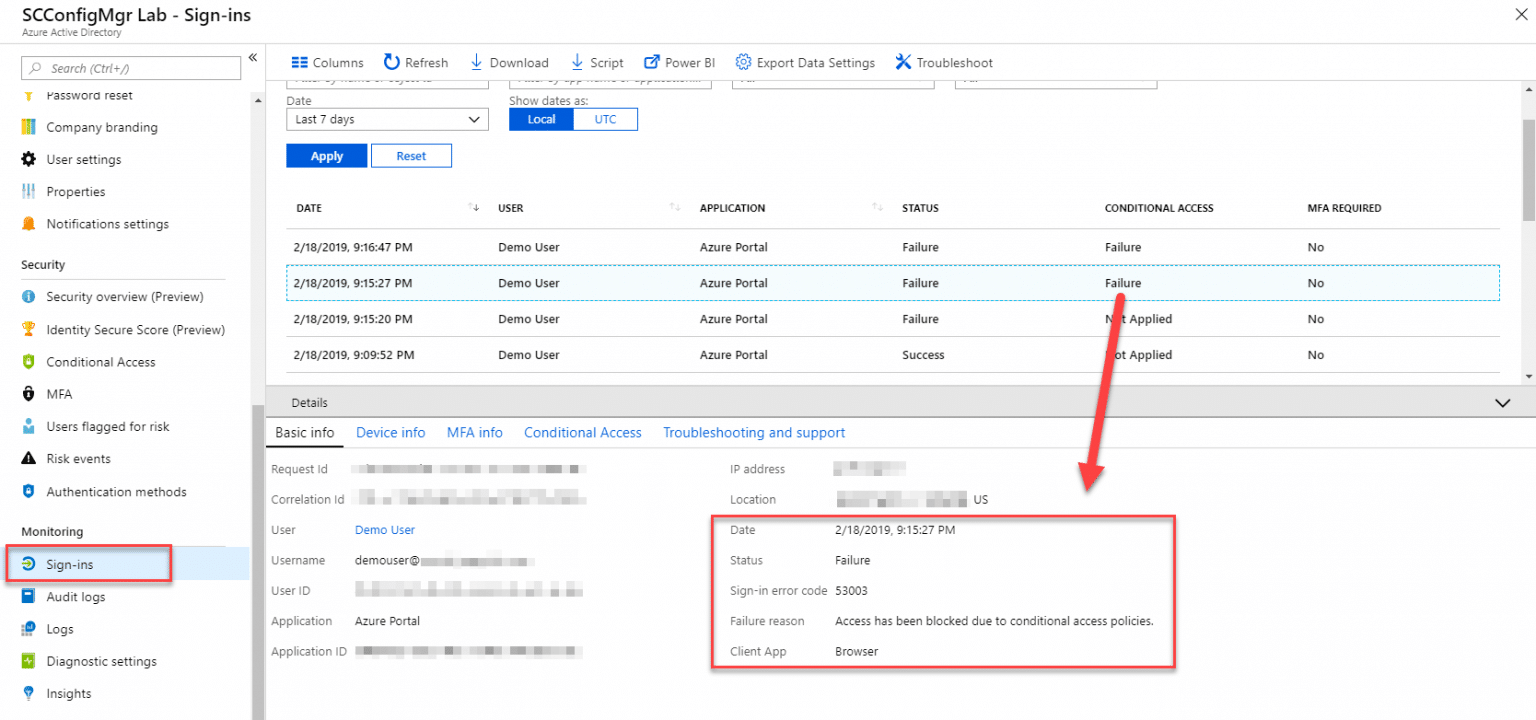Switch dates display to UTC

605,119
